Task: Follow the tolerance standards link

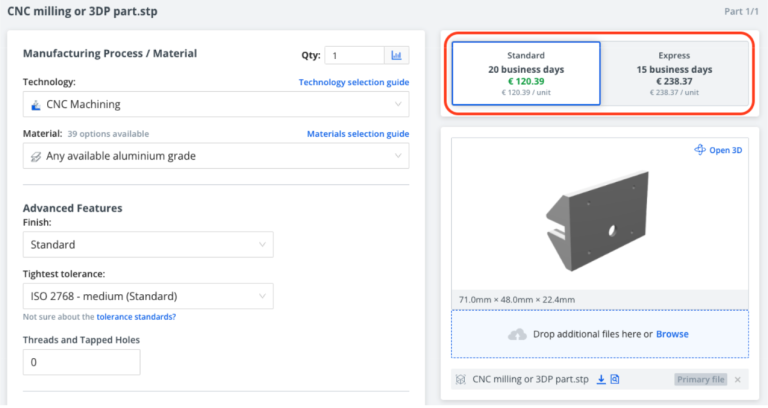Action: pos(136,317)
